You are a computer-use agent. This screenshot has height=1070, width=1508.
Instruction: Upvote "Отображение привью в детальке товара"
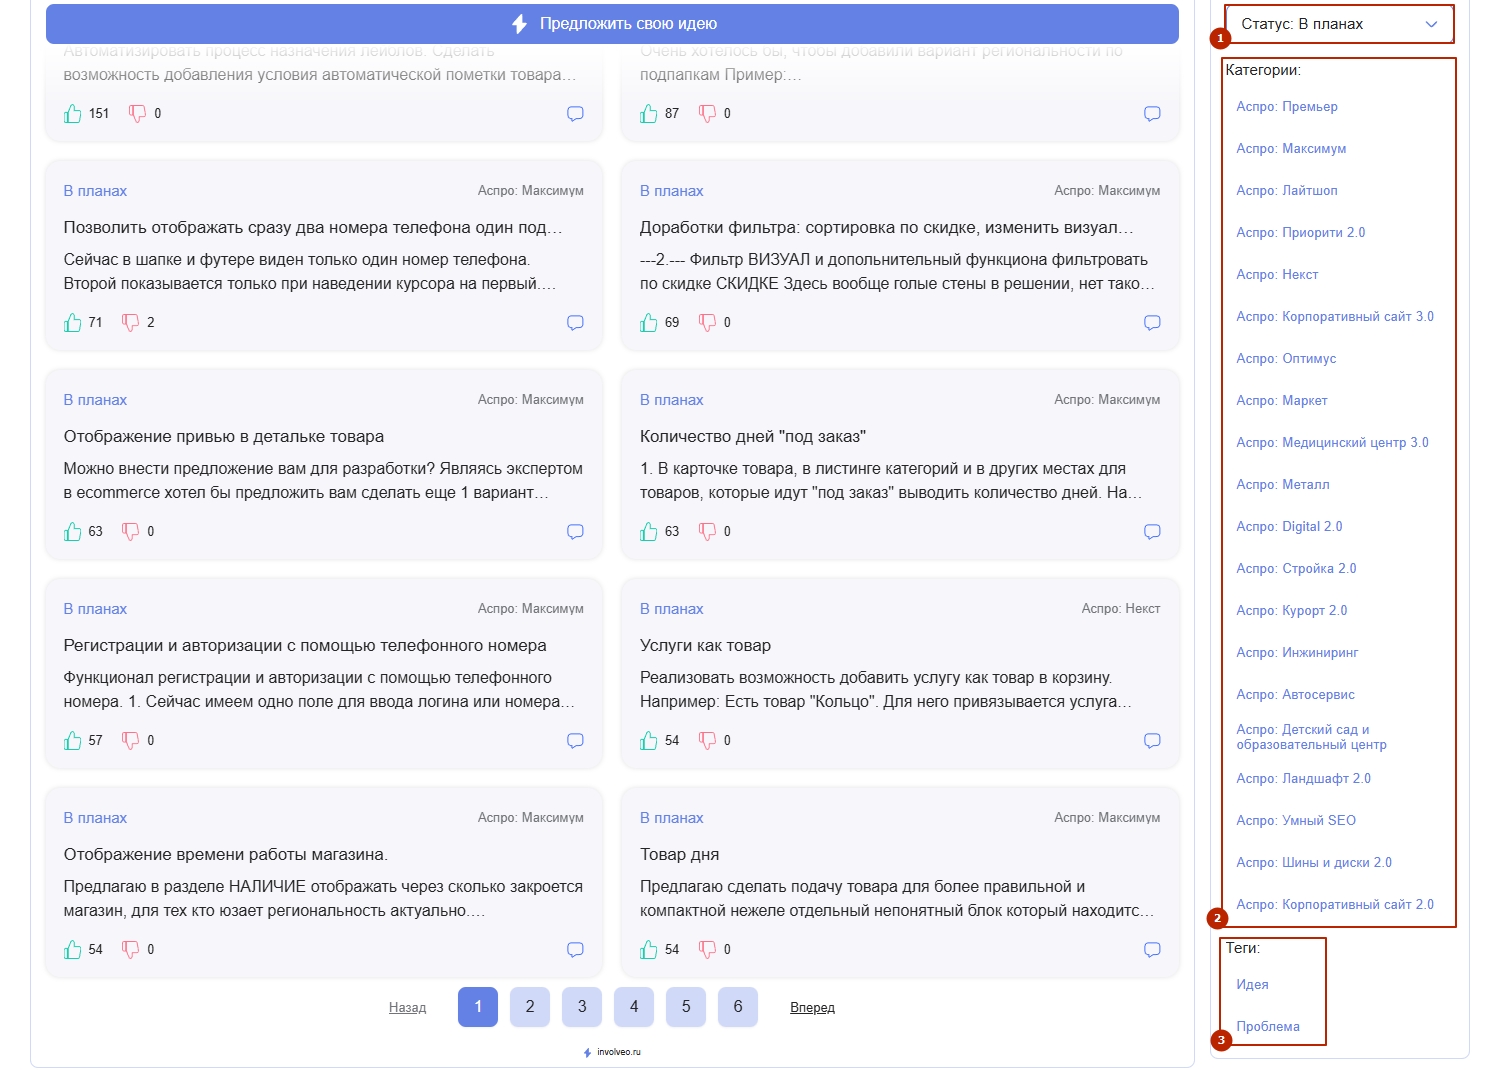click(73, 531)
